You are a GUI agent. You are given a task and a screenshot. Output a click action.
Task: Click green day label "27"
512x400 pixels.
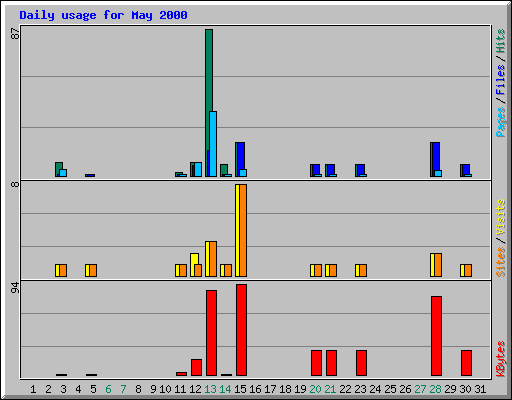pos(420,389)
